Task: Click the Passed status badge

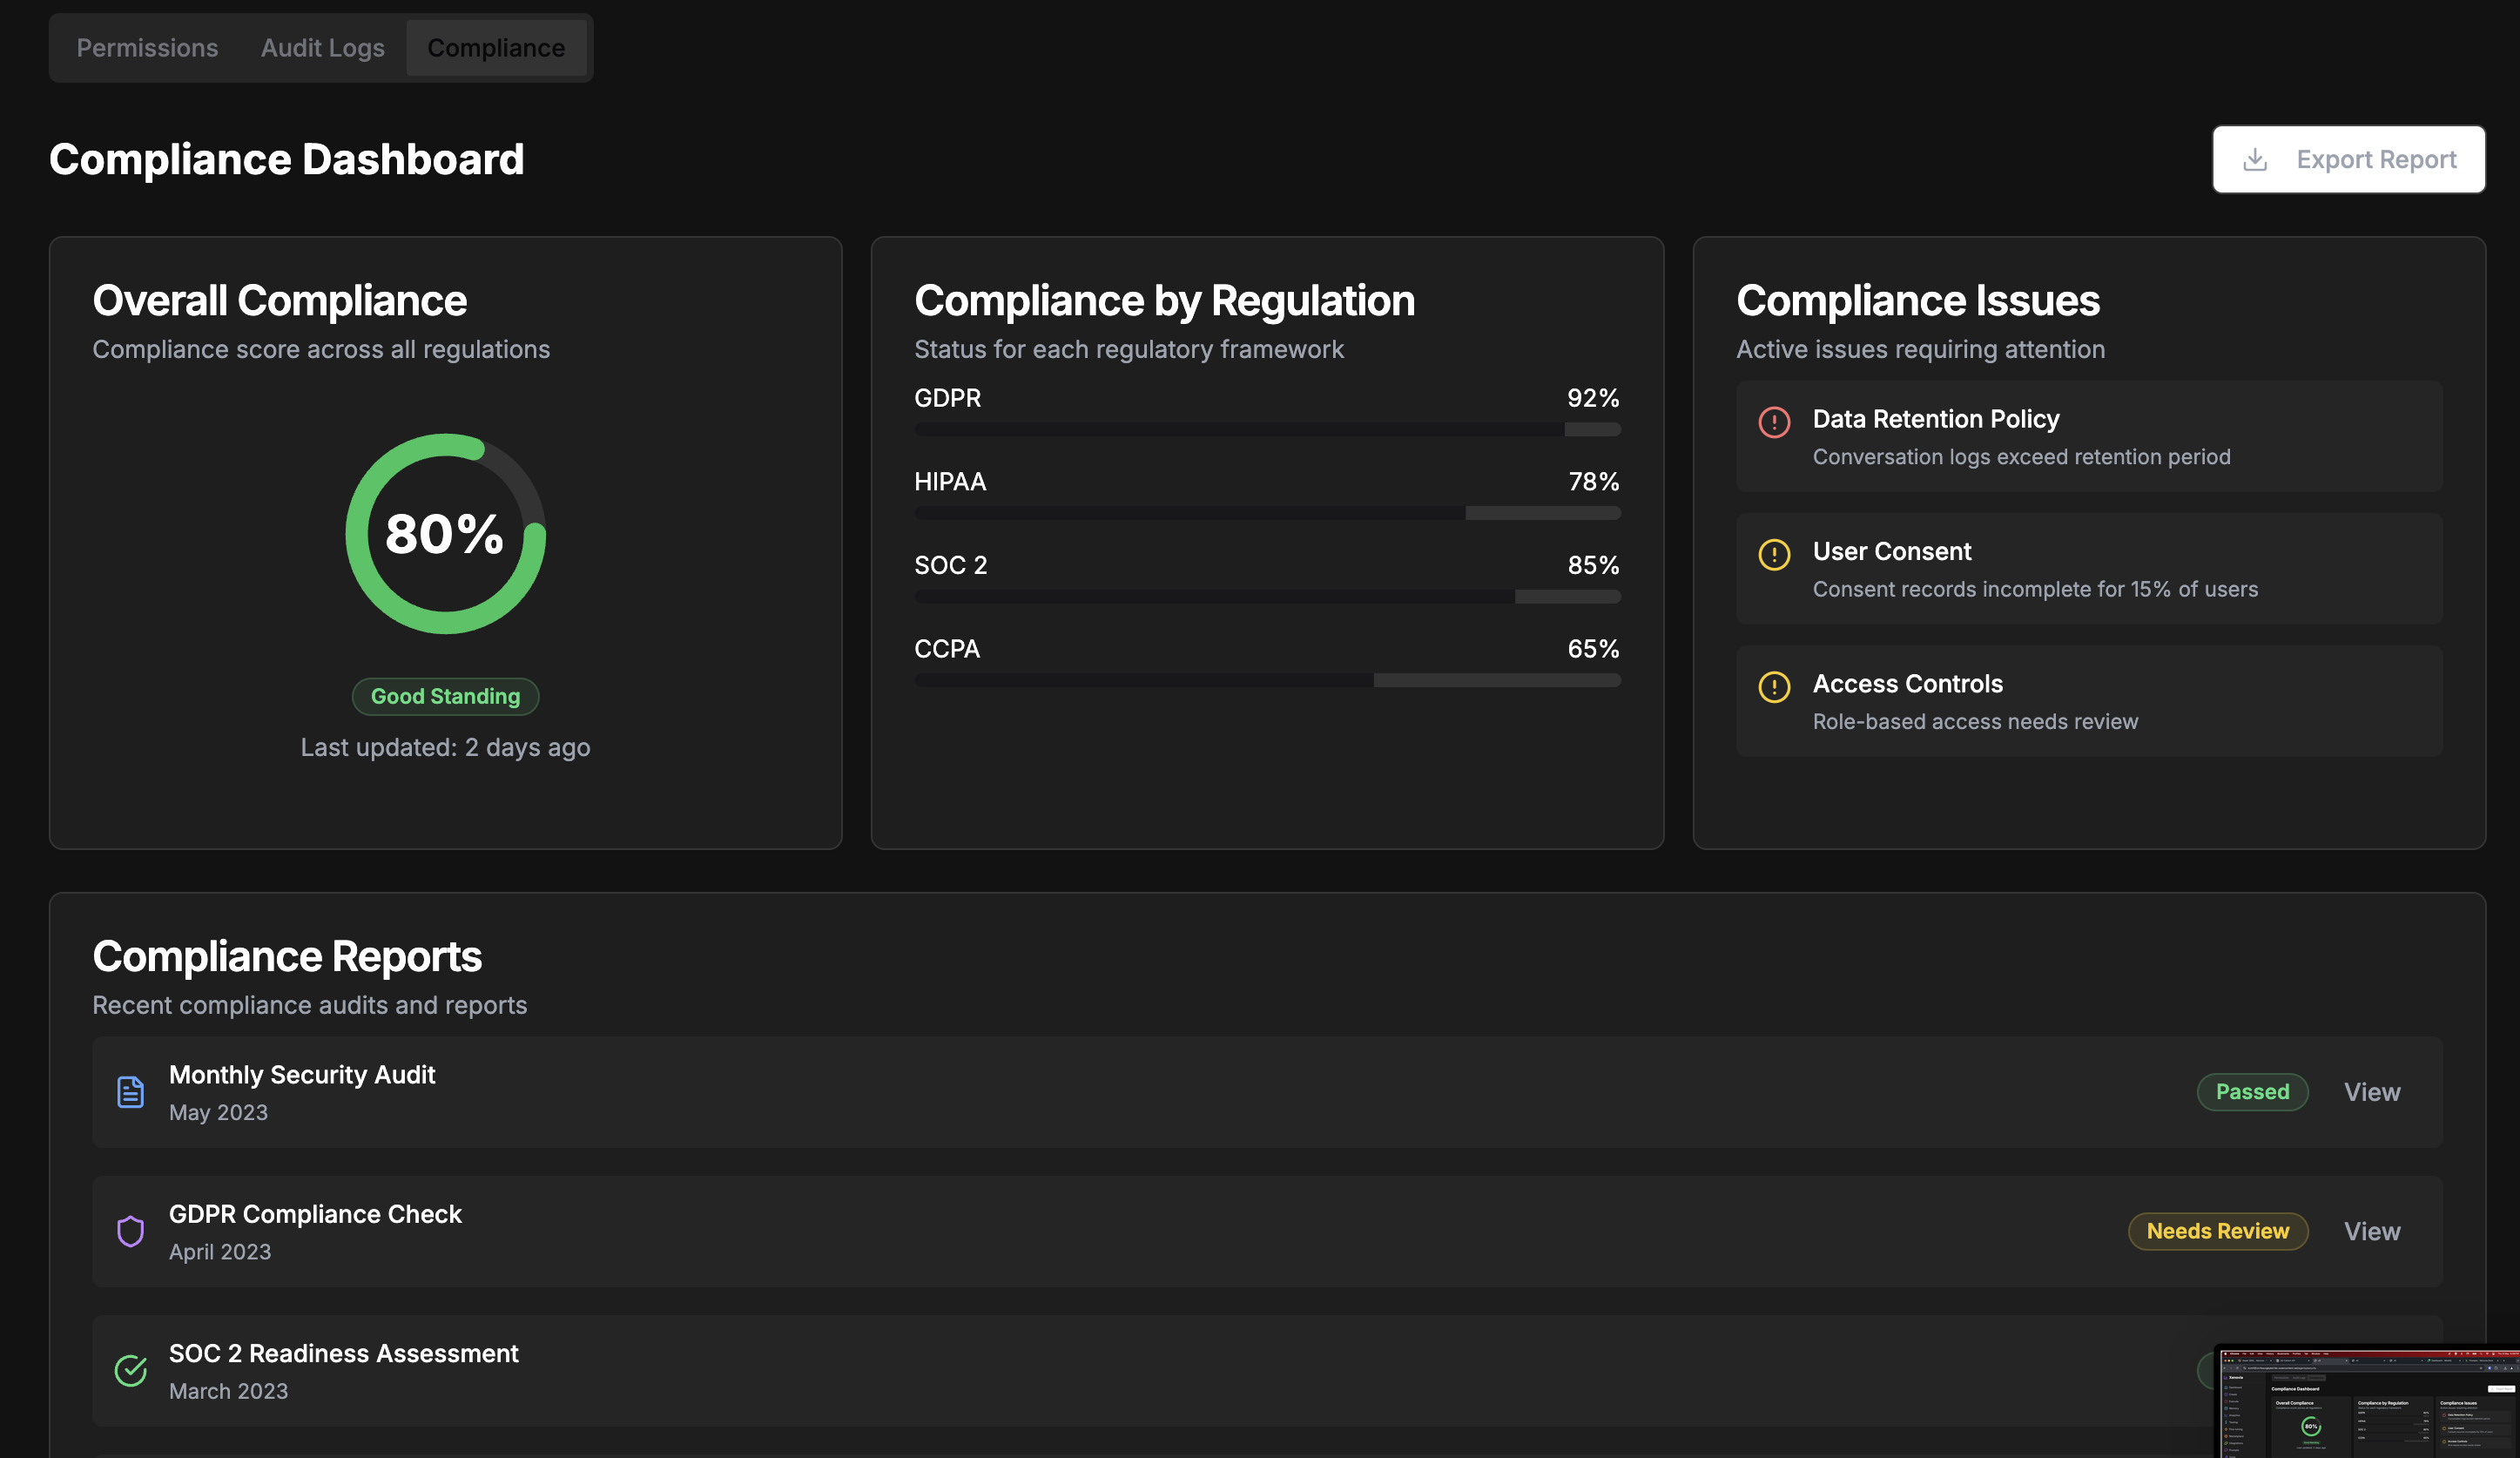Action: click(x=2253, y=1092)
